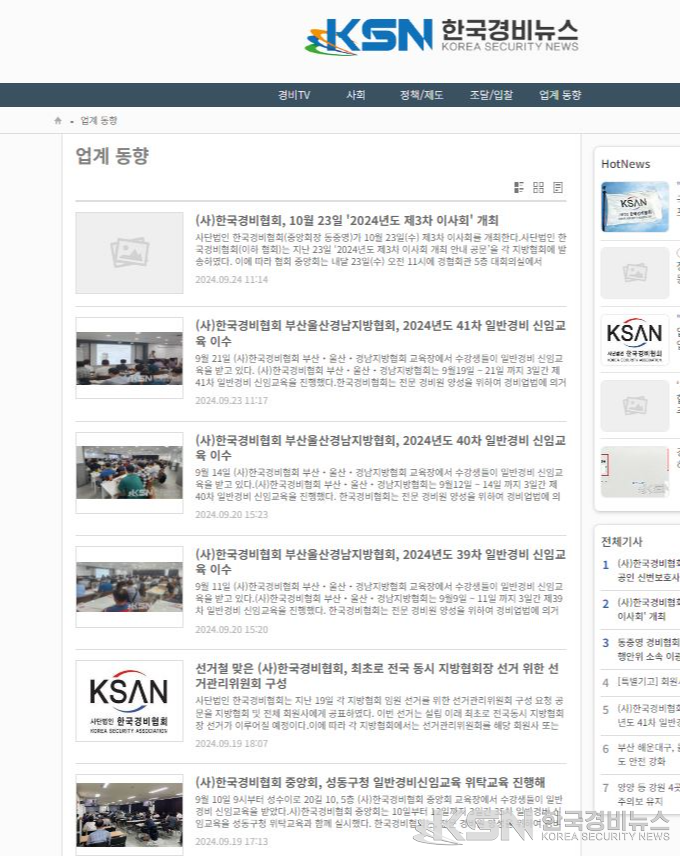Image resolution: width=681 pixels, height=856 pixels.
Task: Open article on 성동구청 위탁교육 진행해
Action: [x=370, y=782]
